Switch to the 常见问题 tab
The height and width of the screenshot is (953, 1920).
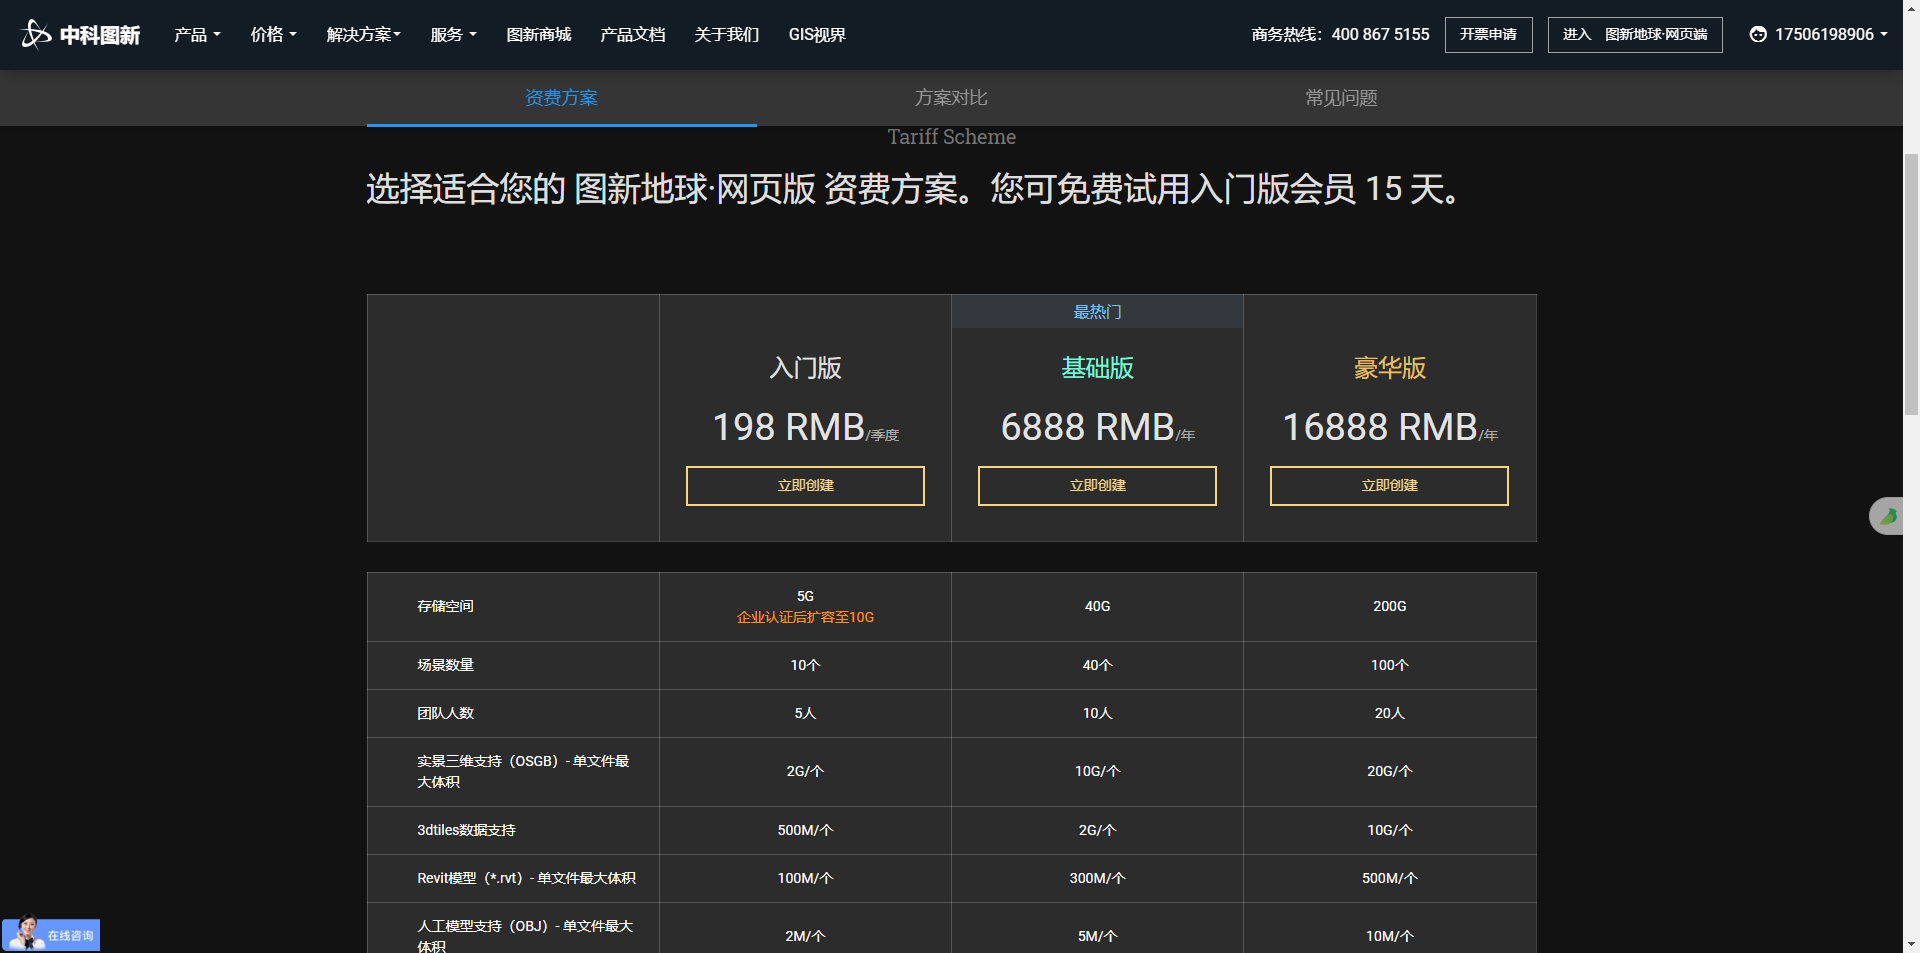tap(1341, 98)
